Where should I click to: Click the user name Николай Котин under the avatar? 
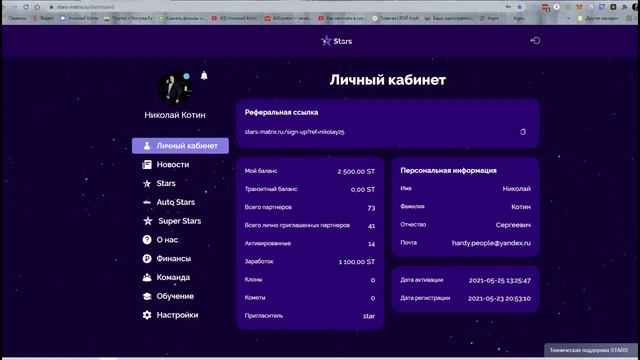click(175, 115)
